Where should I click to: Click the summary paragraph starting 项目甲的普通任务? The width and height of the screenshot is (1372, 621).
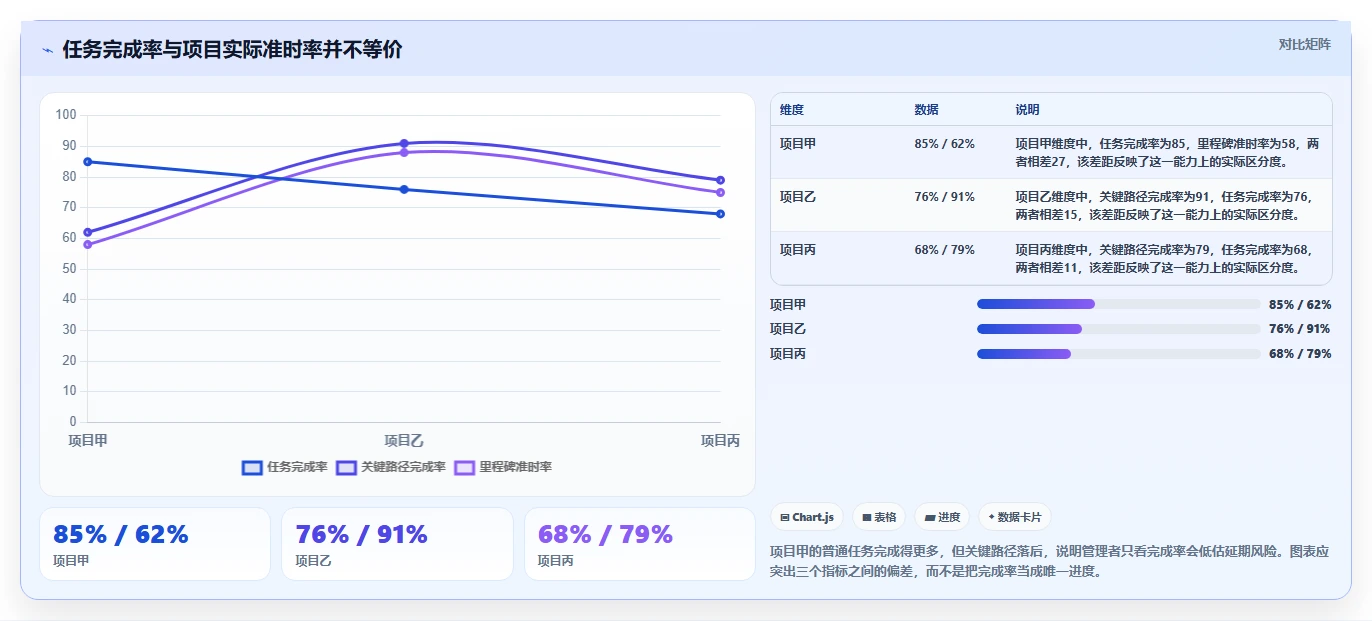[x=1050, y=561]
